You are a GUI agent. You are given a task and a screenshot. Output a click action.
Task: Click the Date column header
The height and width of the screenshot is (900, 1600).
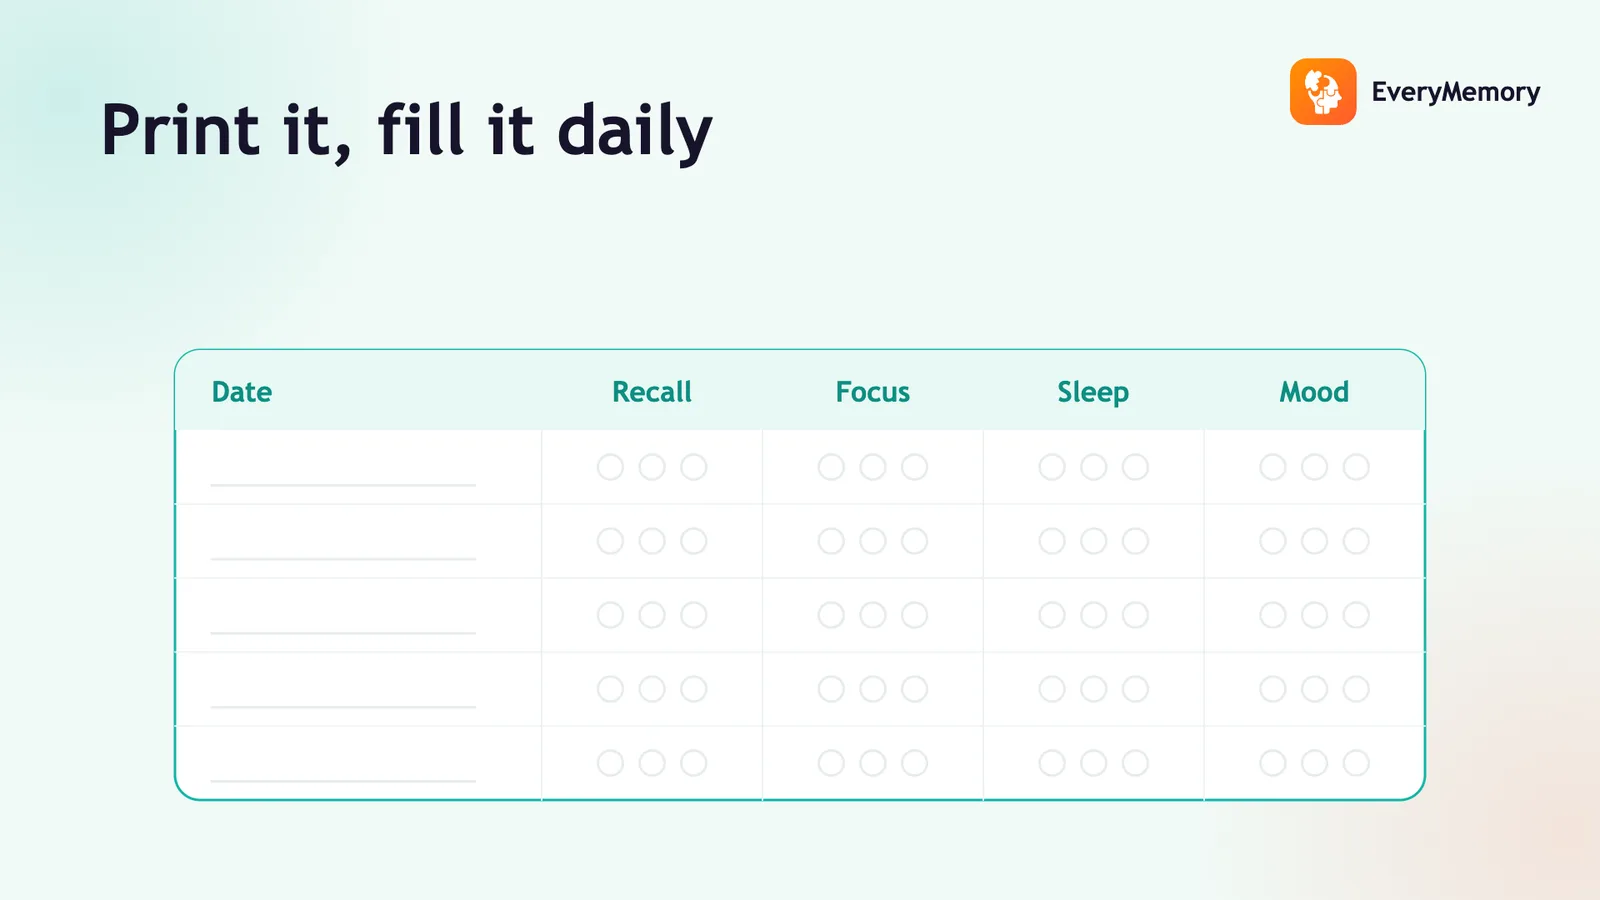coord(242,392)
